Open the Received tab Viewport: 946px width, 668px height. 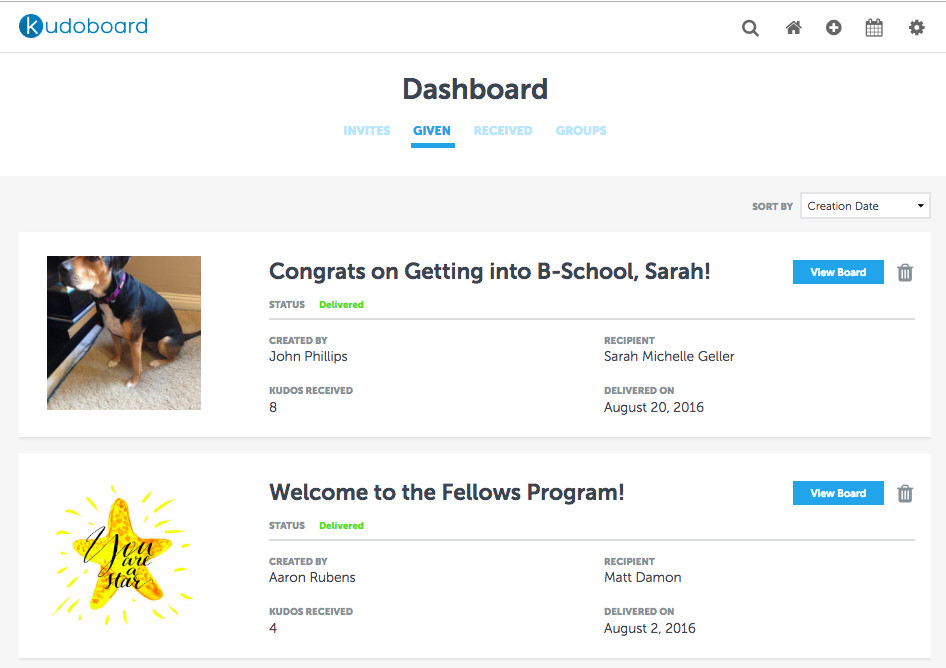tap(503, 131)
